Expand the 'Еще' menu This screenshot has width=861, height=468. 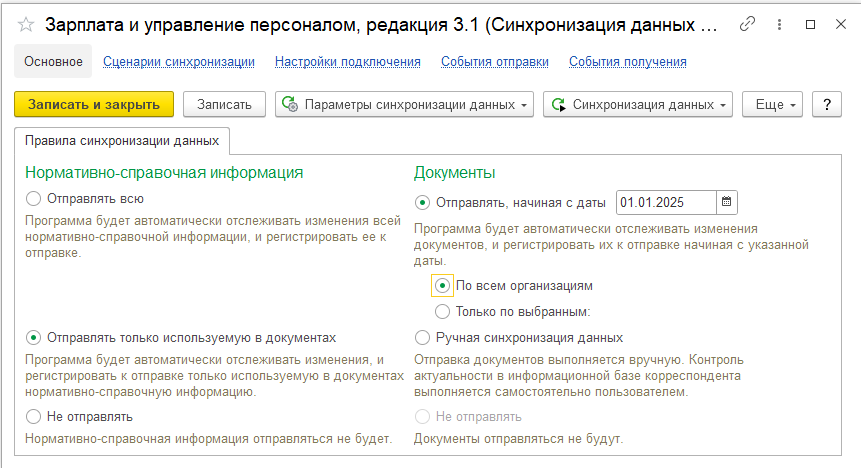[x=777, y=104]
